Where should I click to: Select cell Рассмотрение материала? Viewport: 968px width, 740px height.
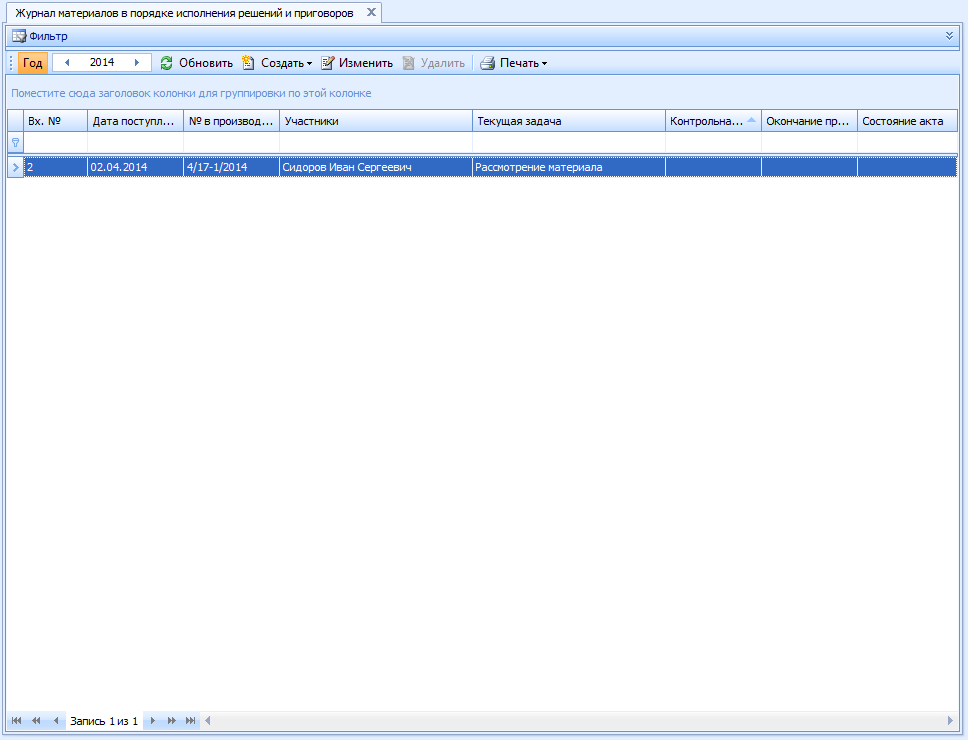click(x=569, y=167)
